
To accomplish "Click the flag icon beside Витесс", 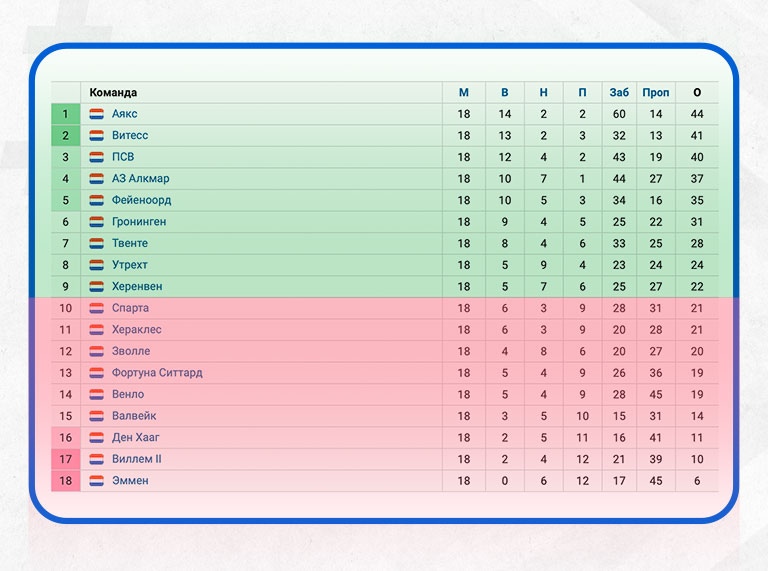I will pos(97,136).
